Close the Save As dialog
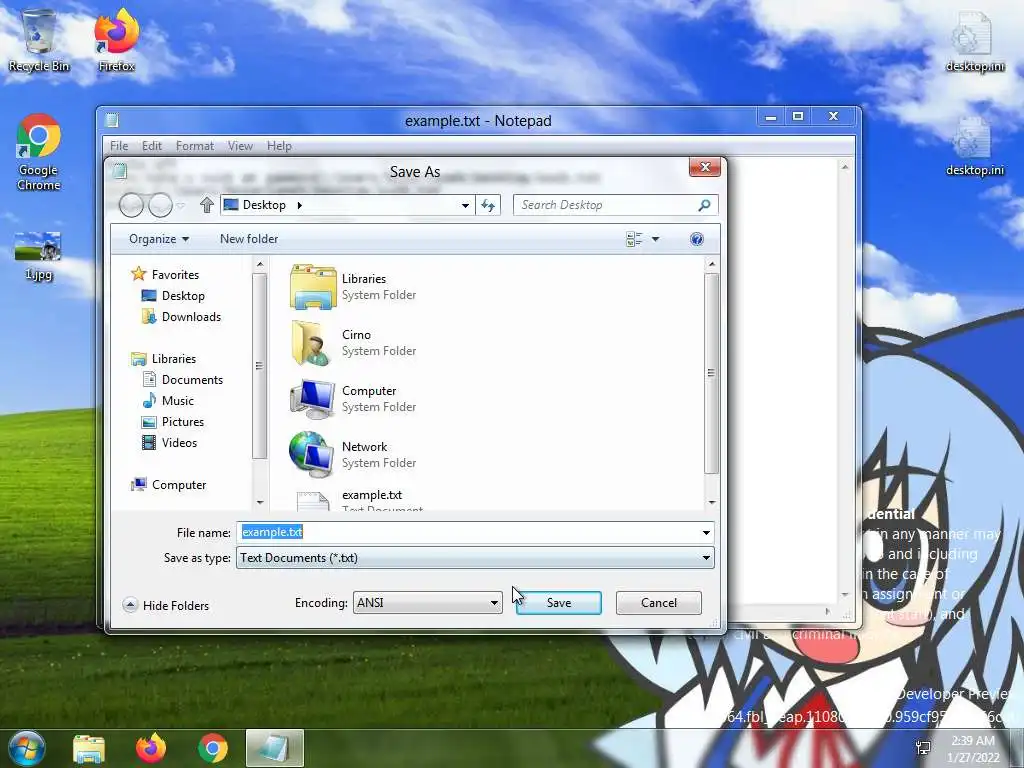The width and height of the screenshot is (1024, 768). [705, 167]
